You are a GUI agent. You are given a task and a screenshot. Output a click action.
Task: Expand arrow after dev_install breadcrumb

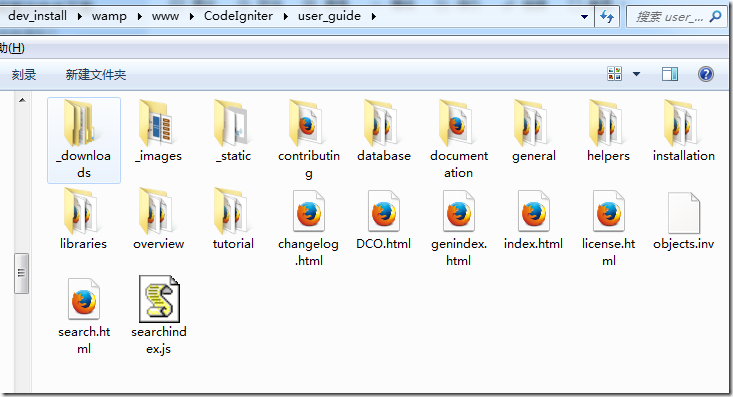click(79, 16)
